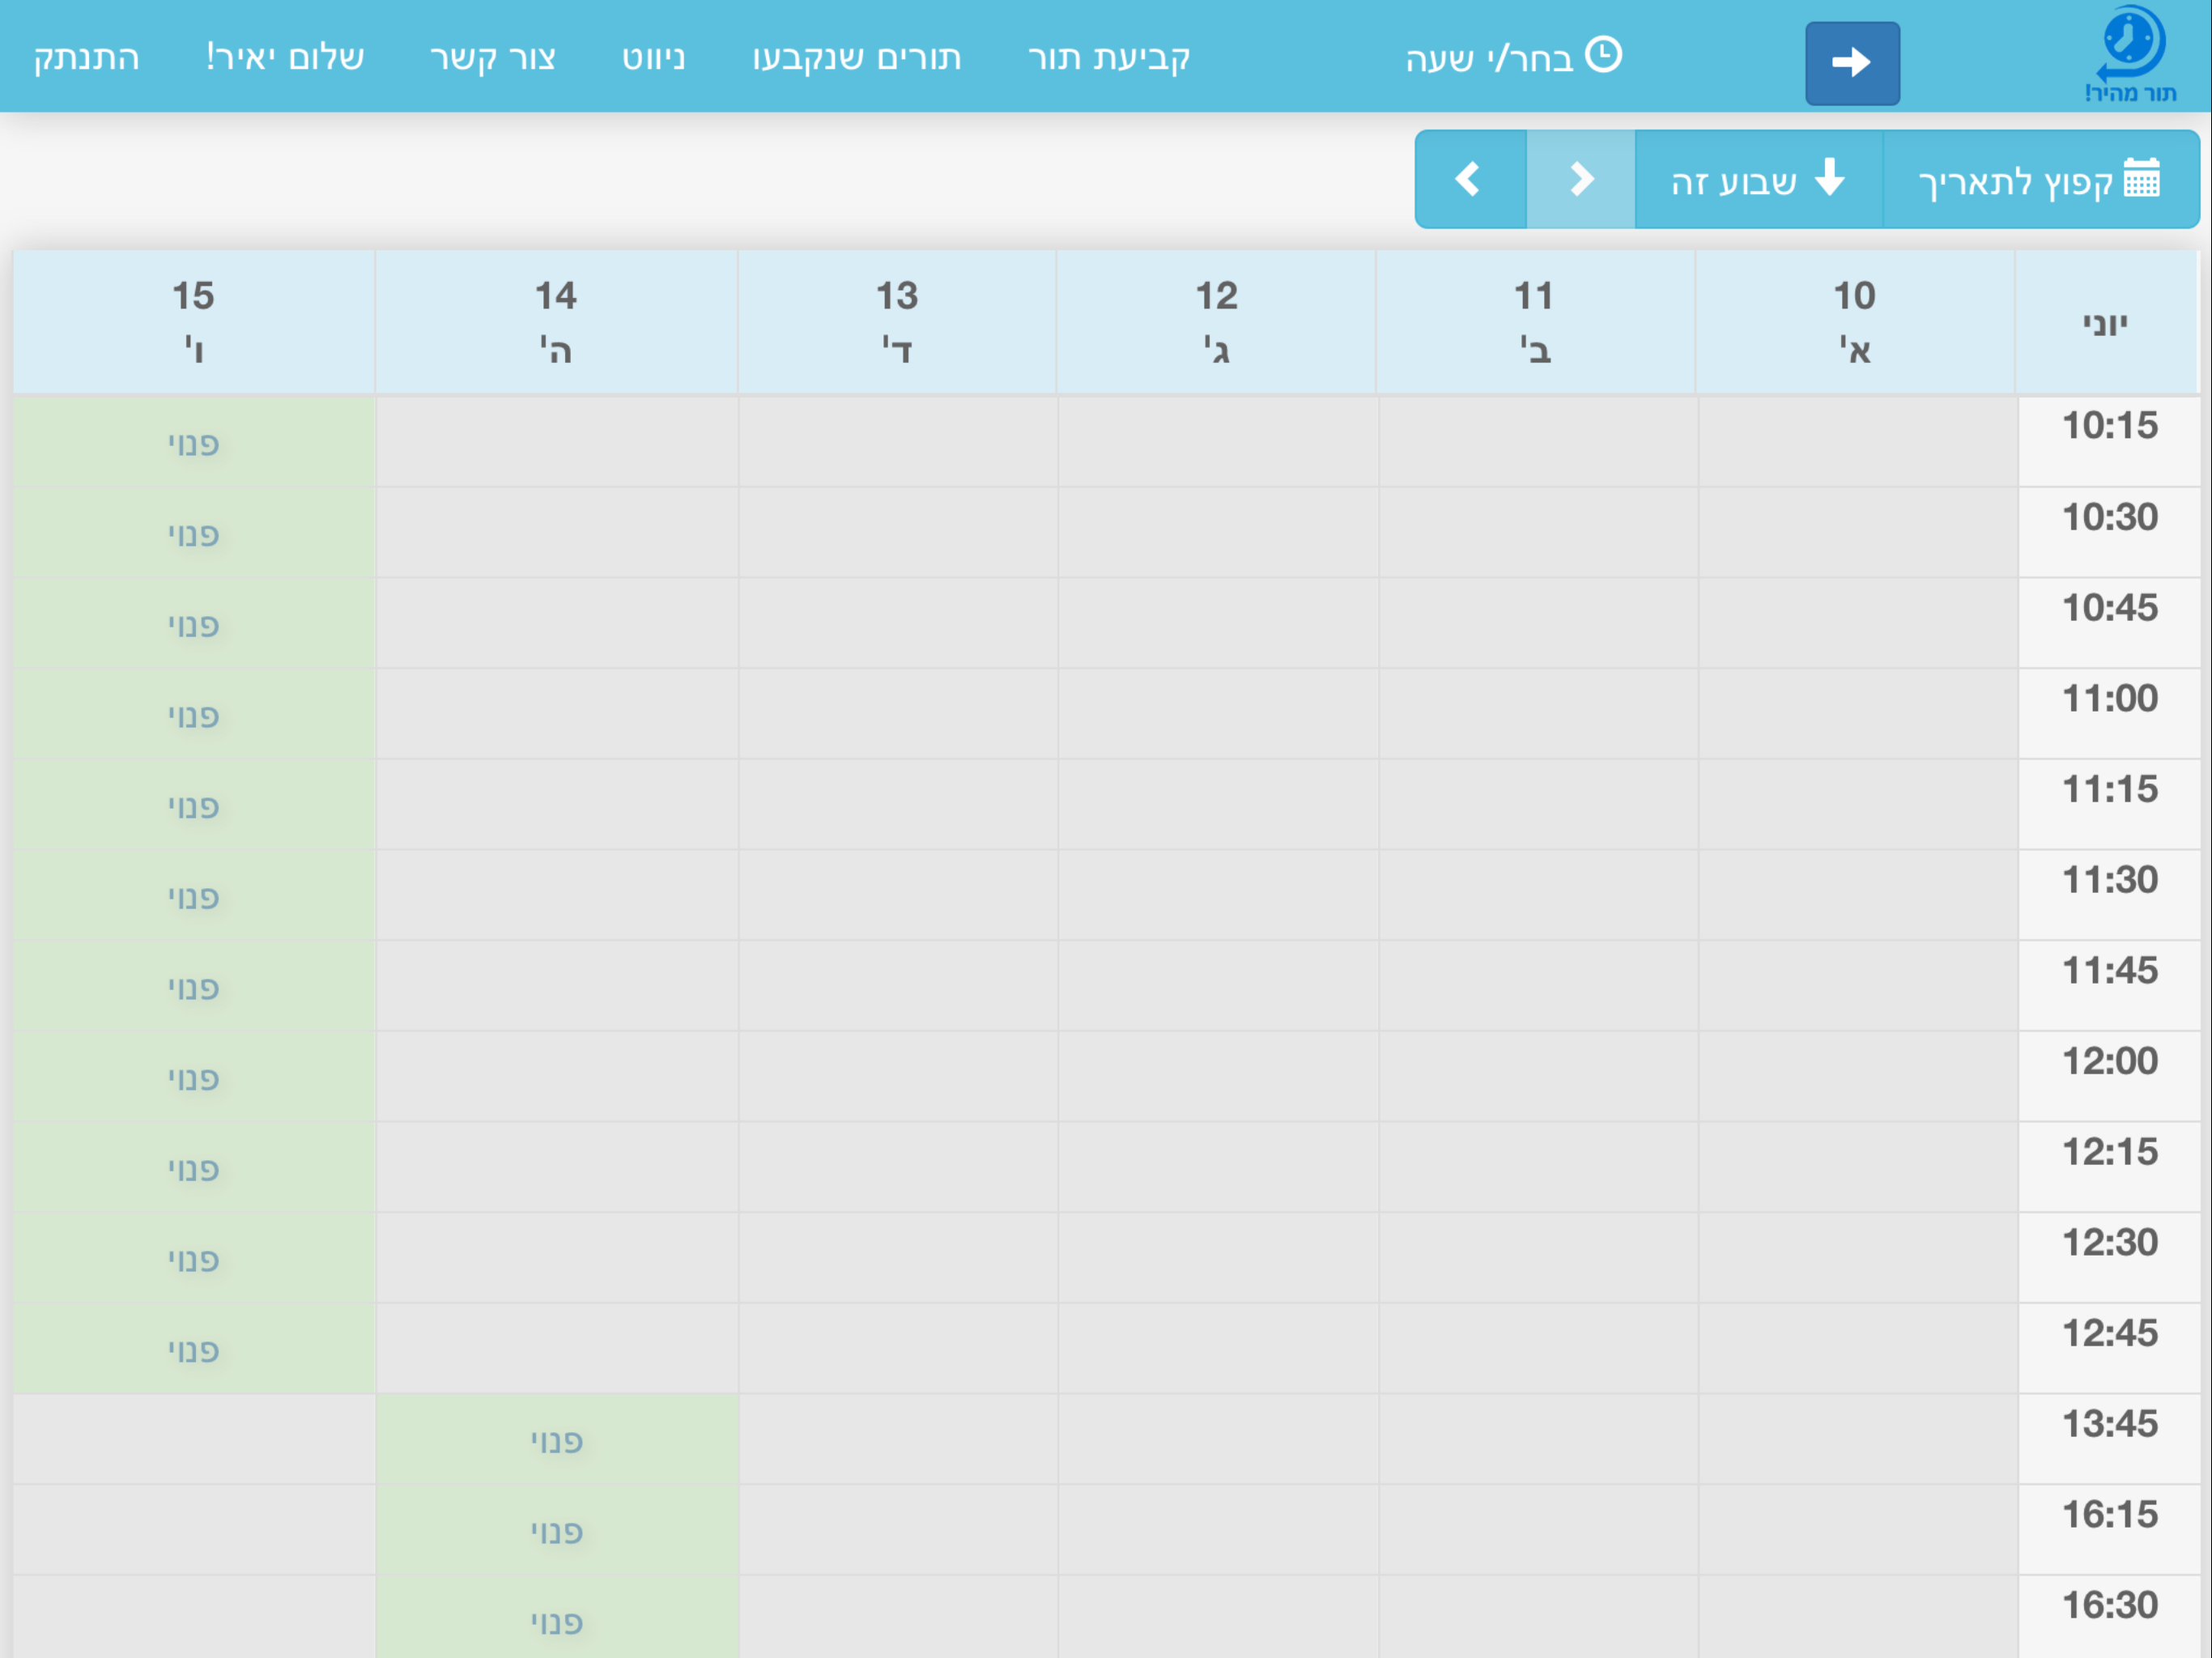Image resolution: width=2212 pixels, height=1658 pixels.
Task: Click the שבוע זה button
Action: pyautogui.click(x=1759, y=180)
